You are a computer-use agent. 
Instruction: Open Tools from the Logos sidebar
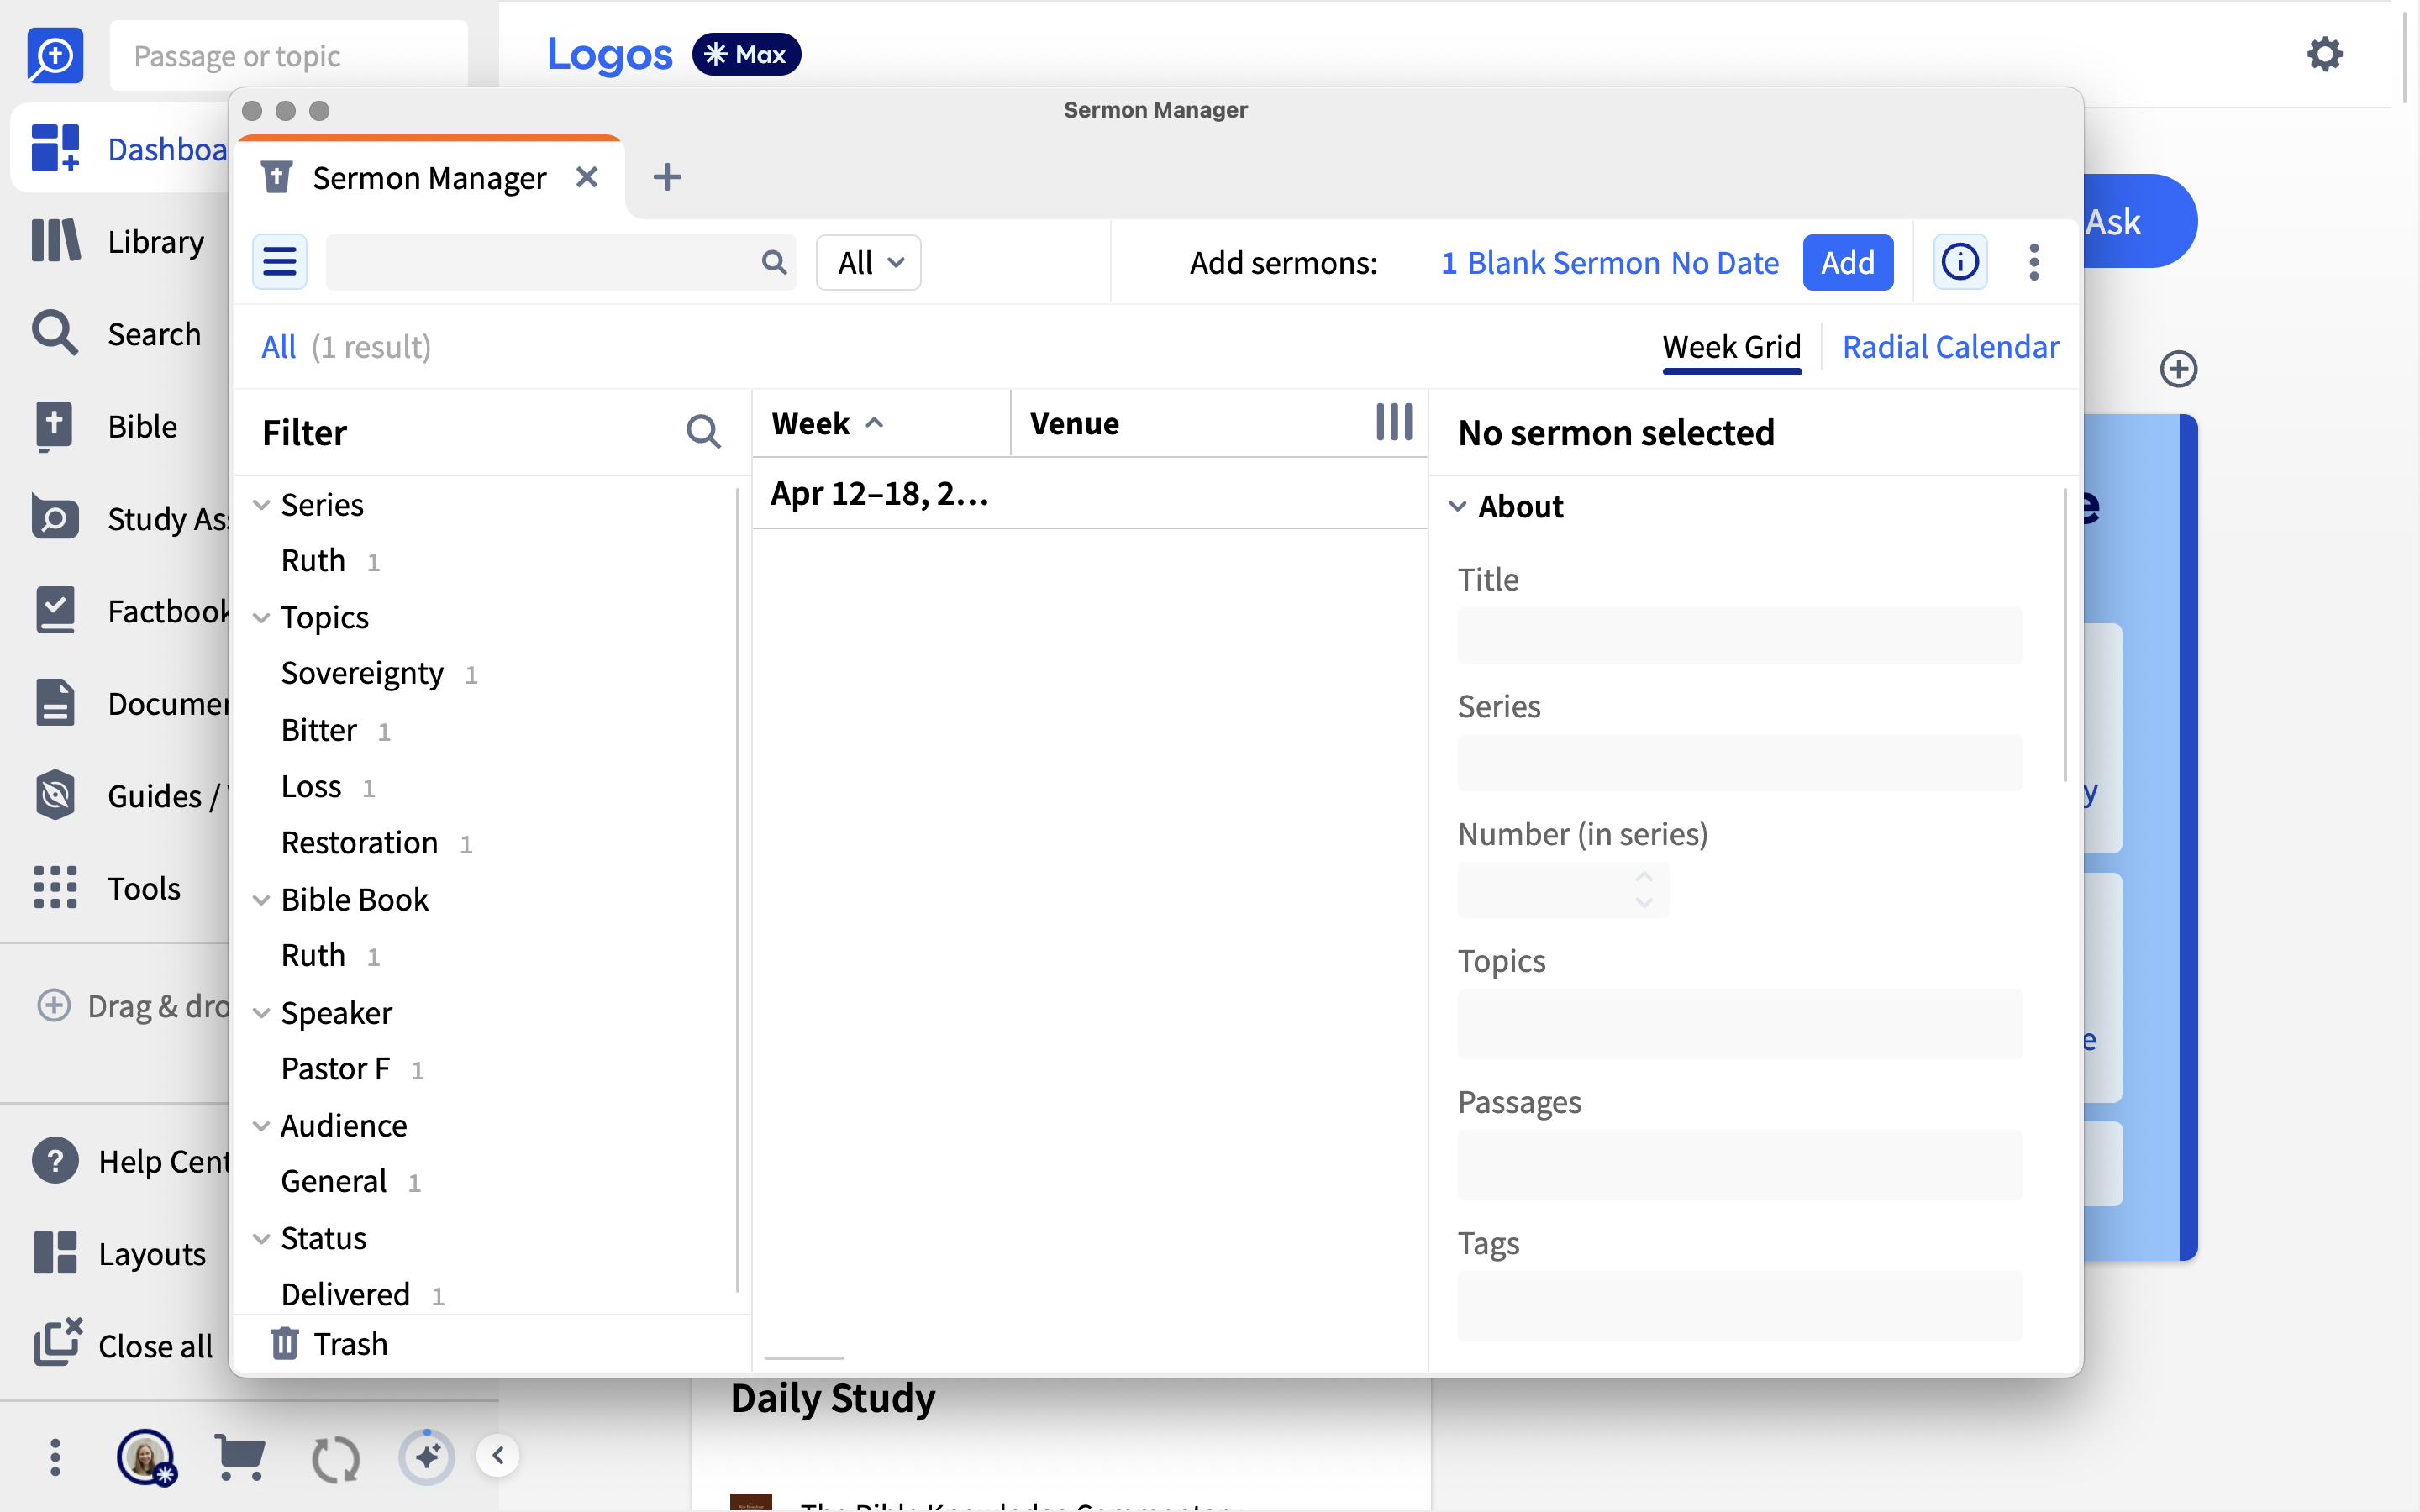106,888
